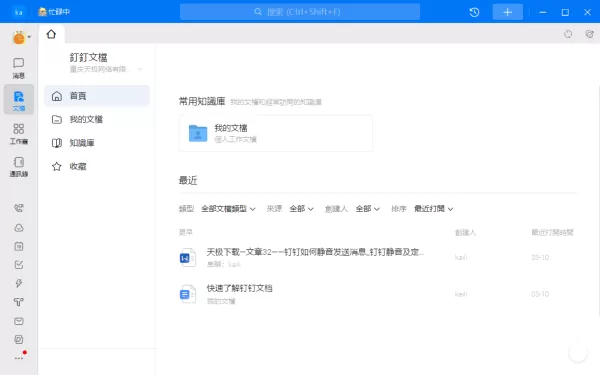Click the stacked pages icon above the more dots
This screenshot has height=375, width=600.
(x=18, y=339)
